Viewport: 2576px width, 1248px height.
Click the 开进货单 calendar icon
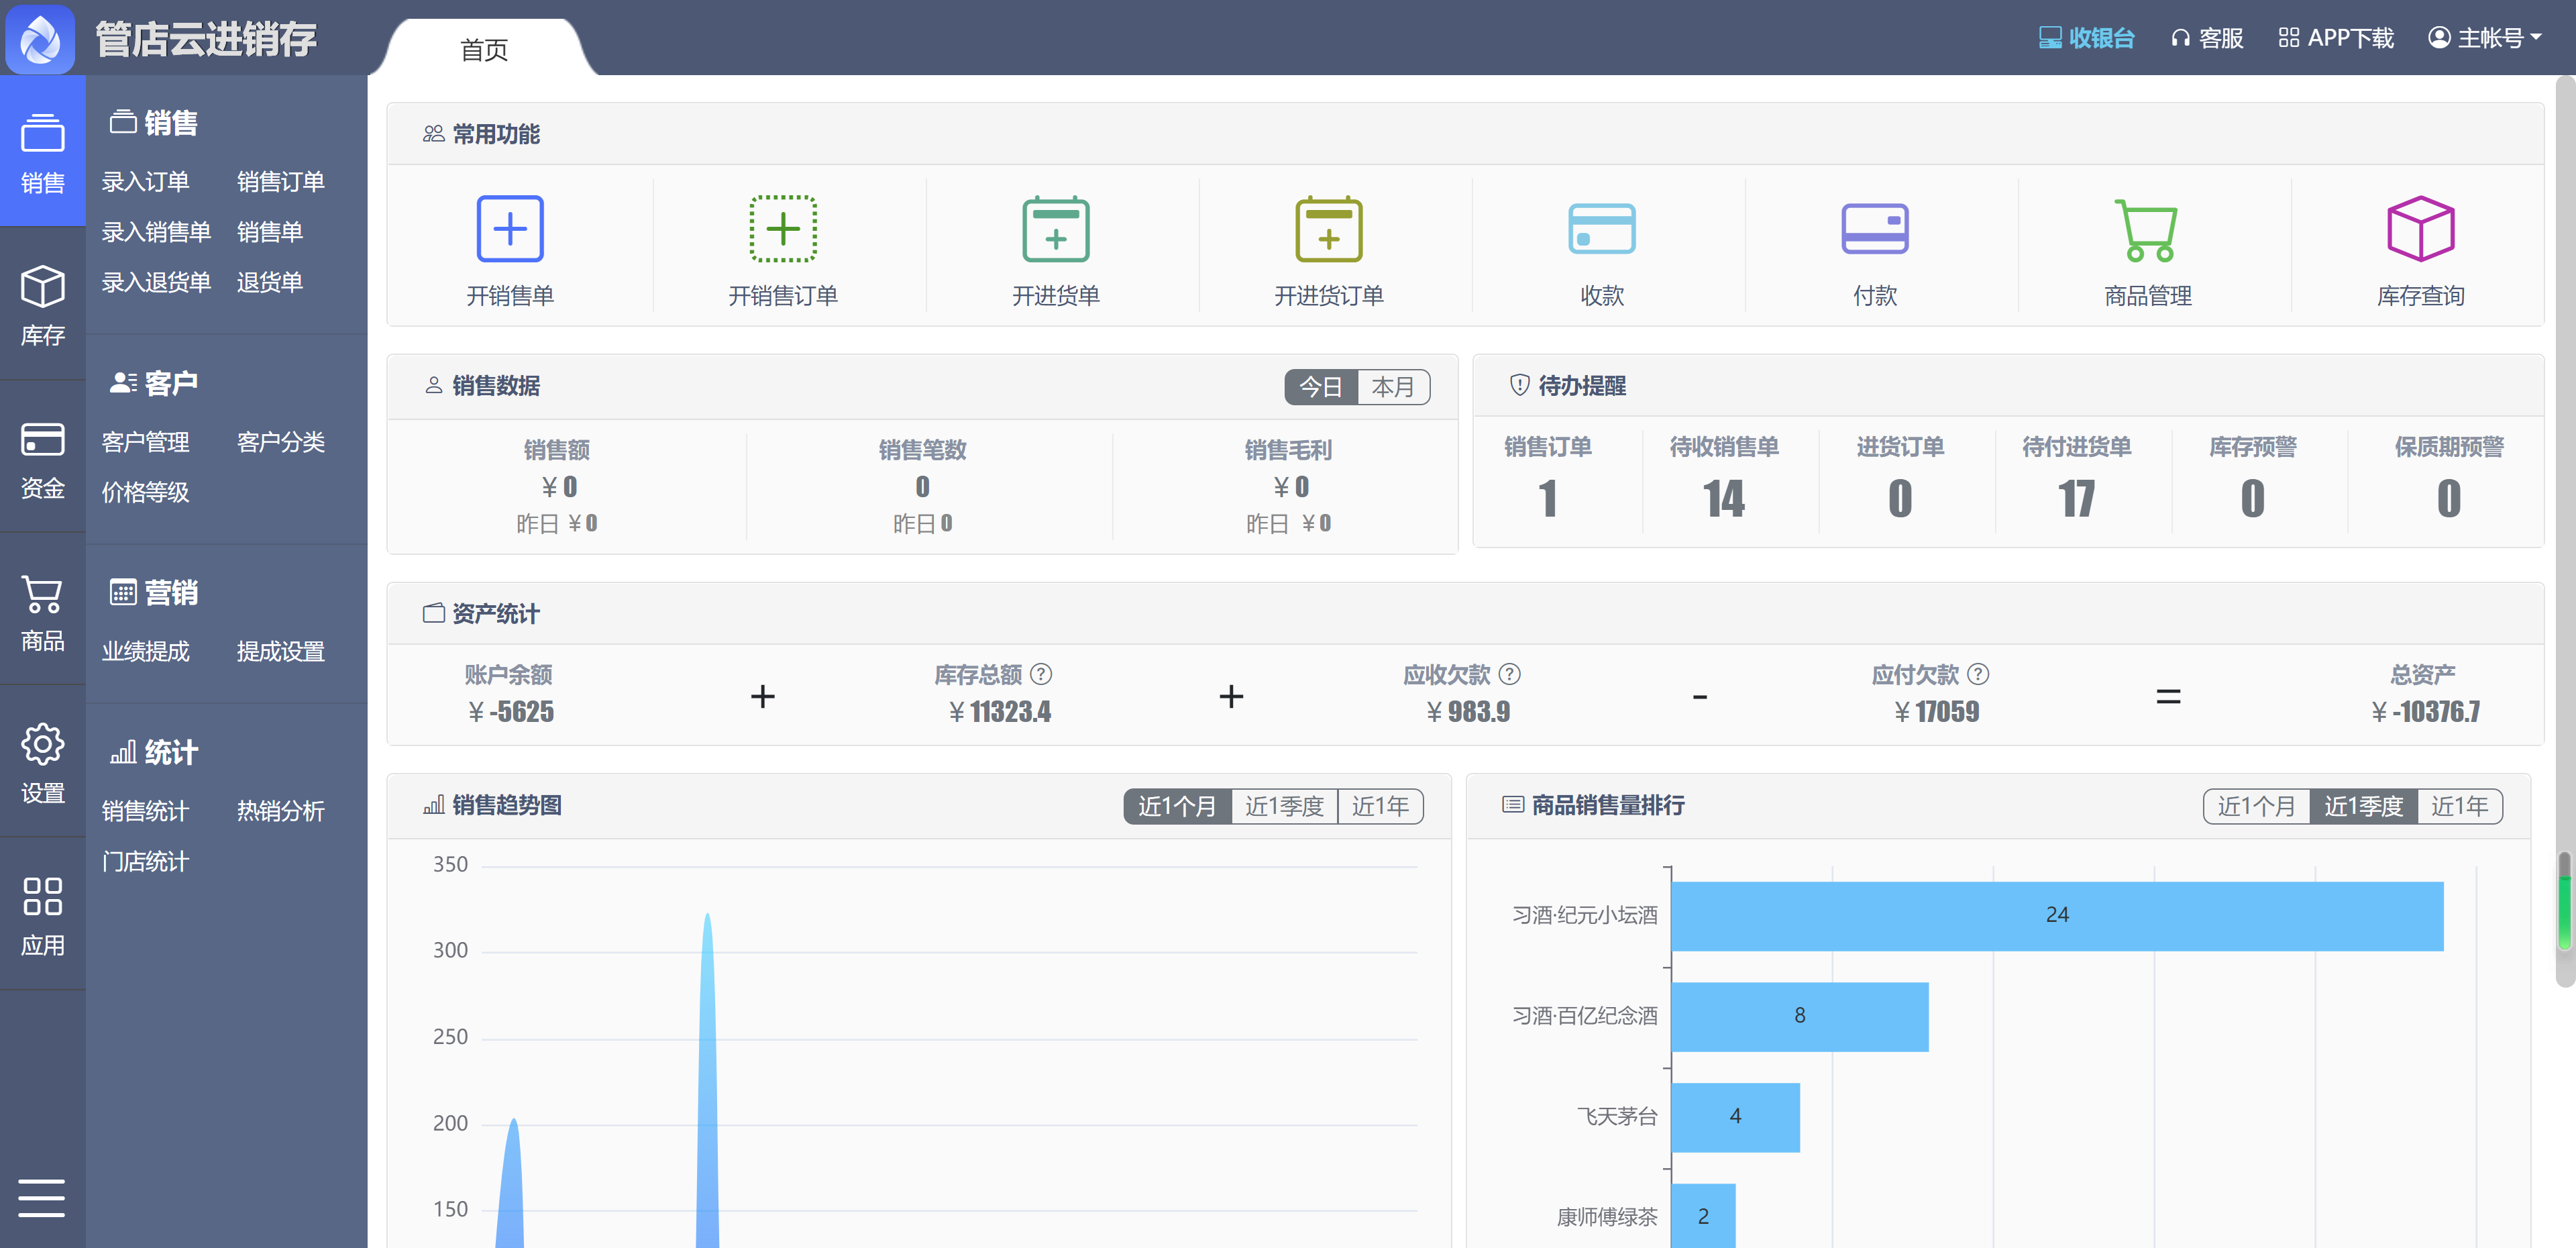pos(1056,229)
